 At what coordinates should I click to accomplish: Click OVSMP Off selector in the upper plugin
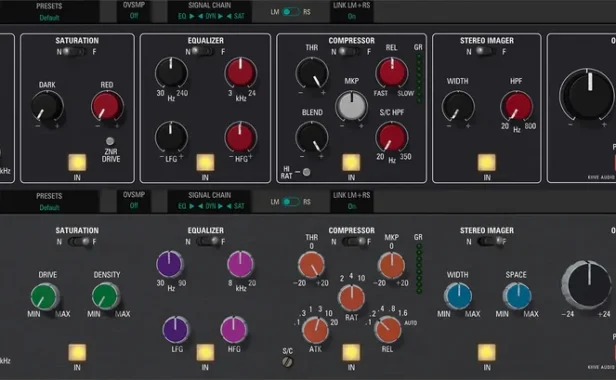click(134, 11)
